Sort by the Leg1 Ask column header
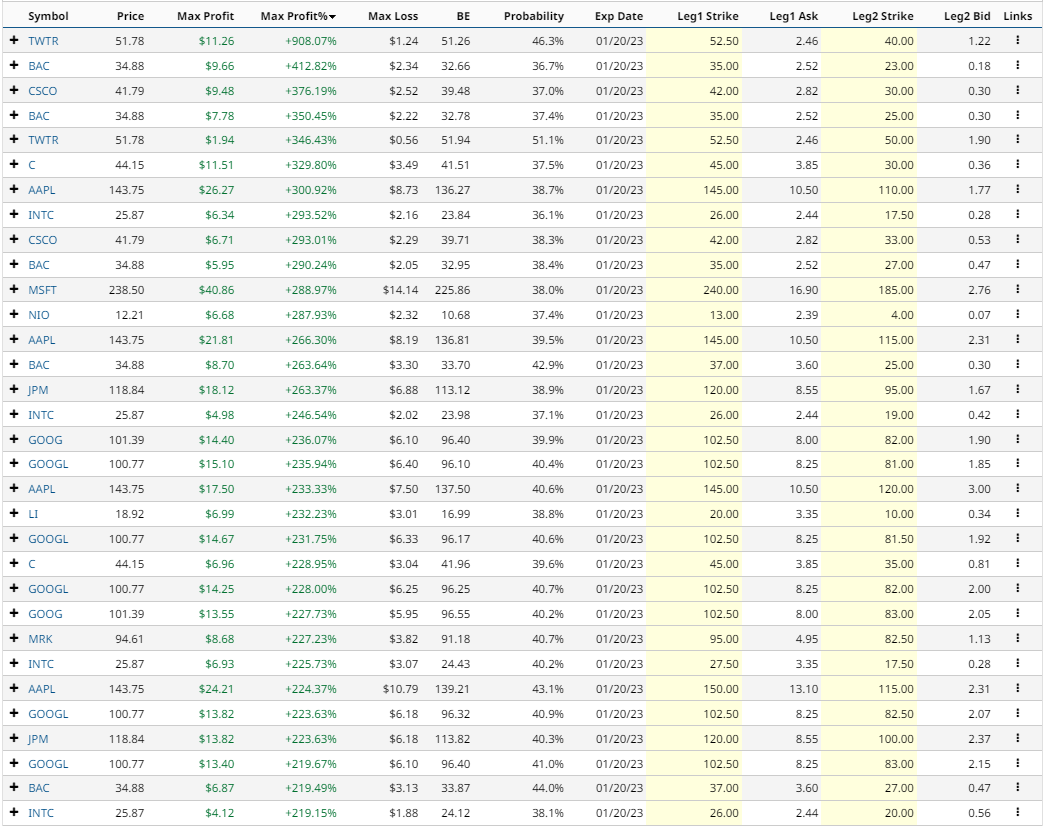 [794, 16]
